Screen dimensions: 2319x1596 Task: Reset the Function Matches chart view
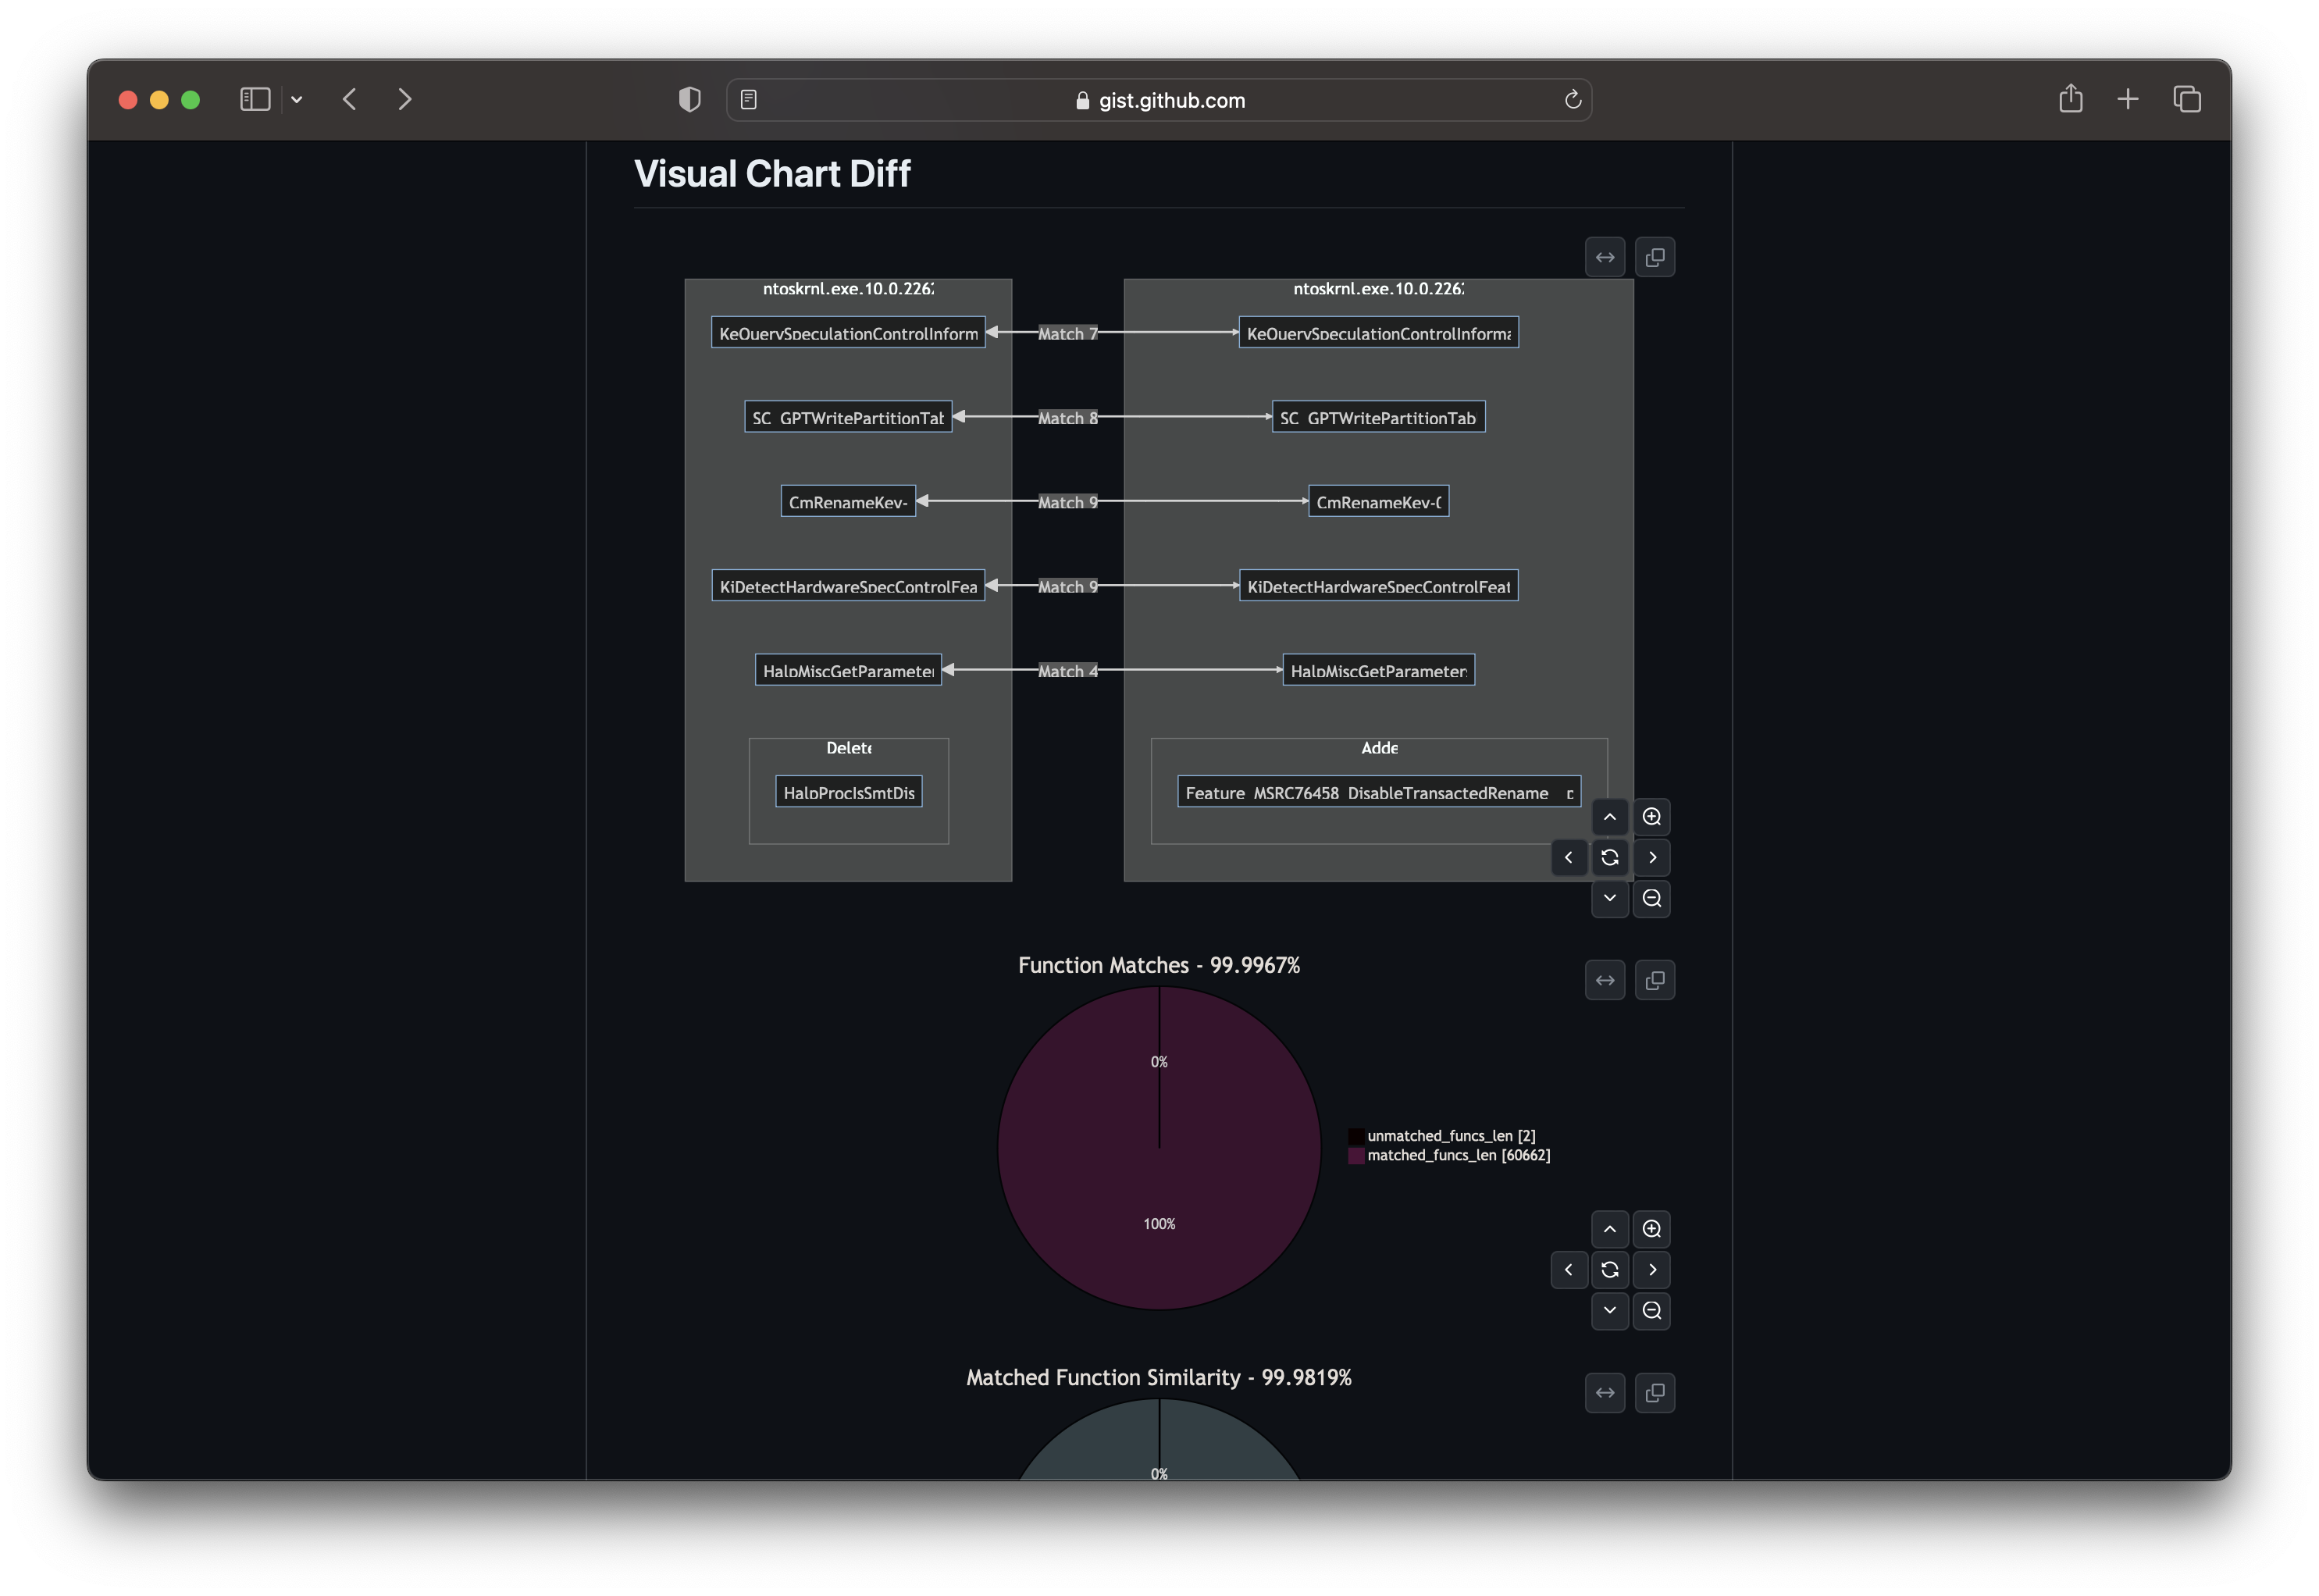[1609, 1269]
